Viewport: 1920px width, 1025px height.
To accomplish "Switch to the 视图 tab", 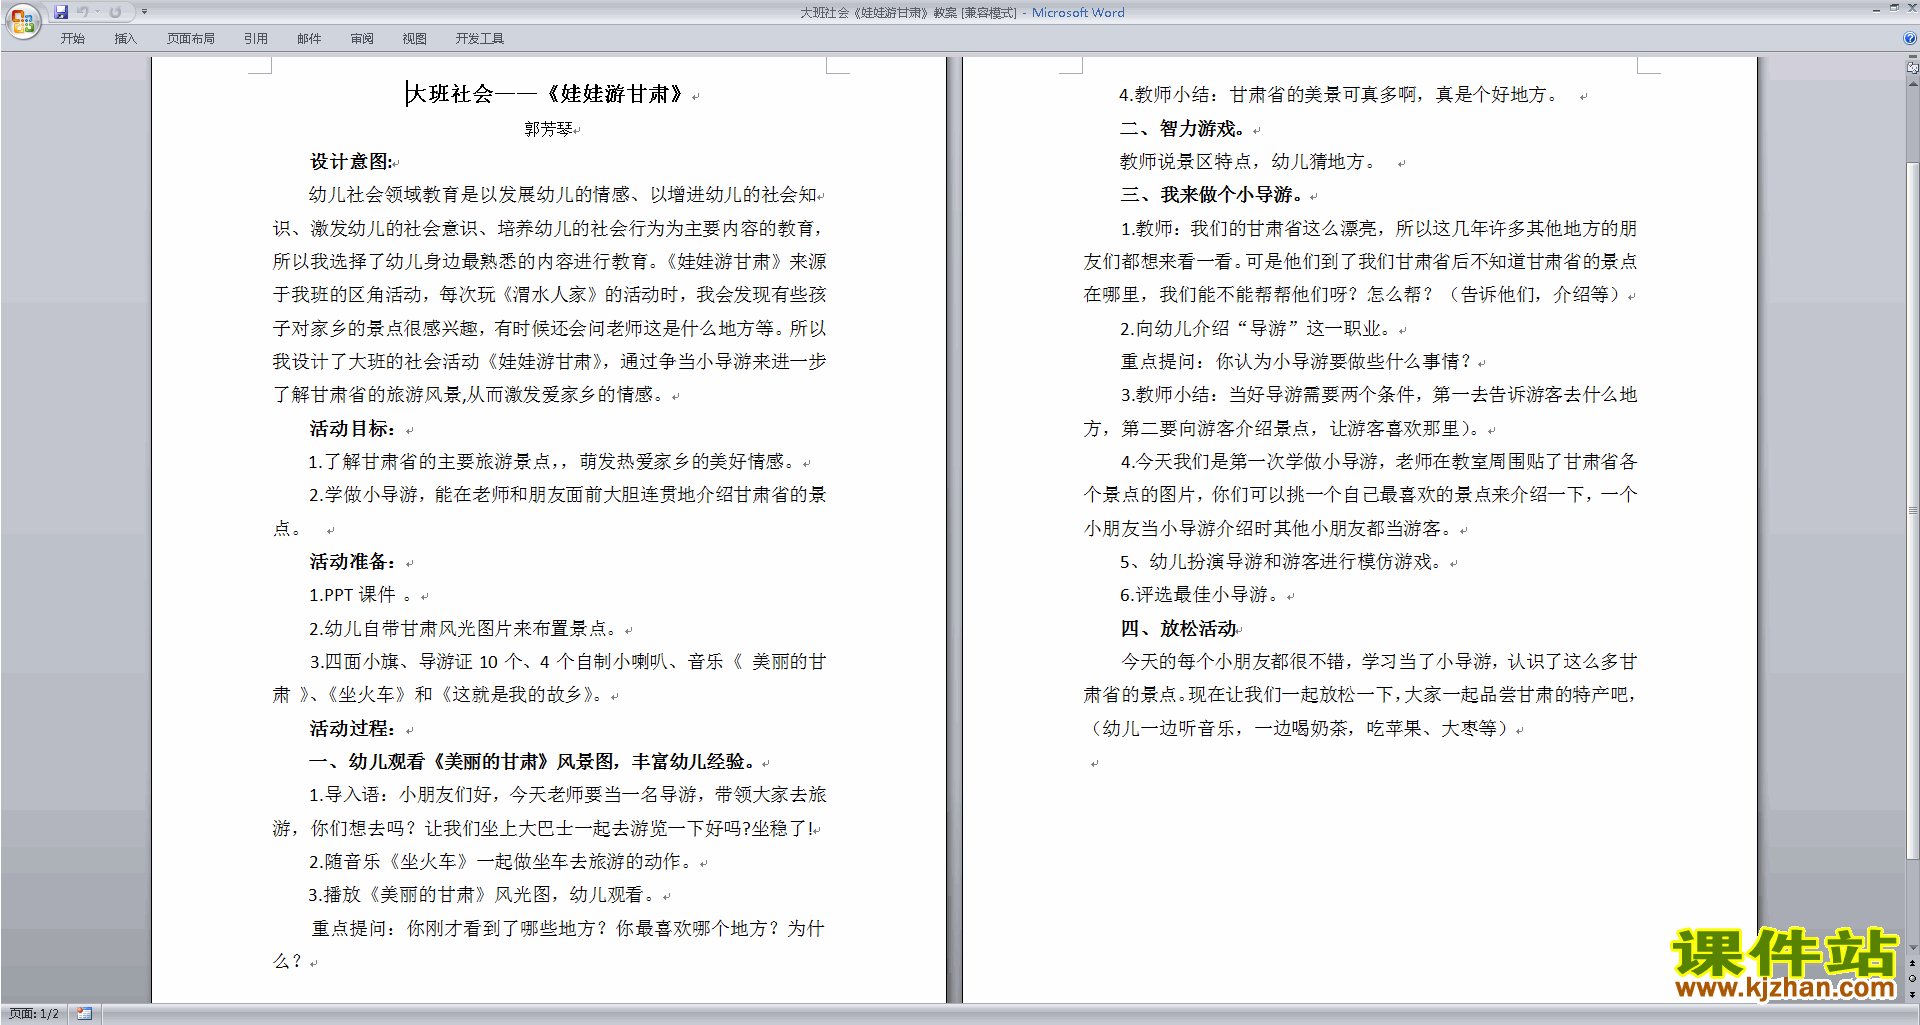I will [414, 39].
